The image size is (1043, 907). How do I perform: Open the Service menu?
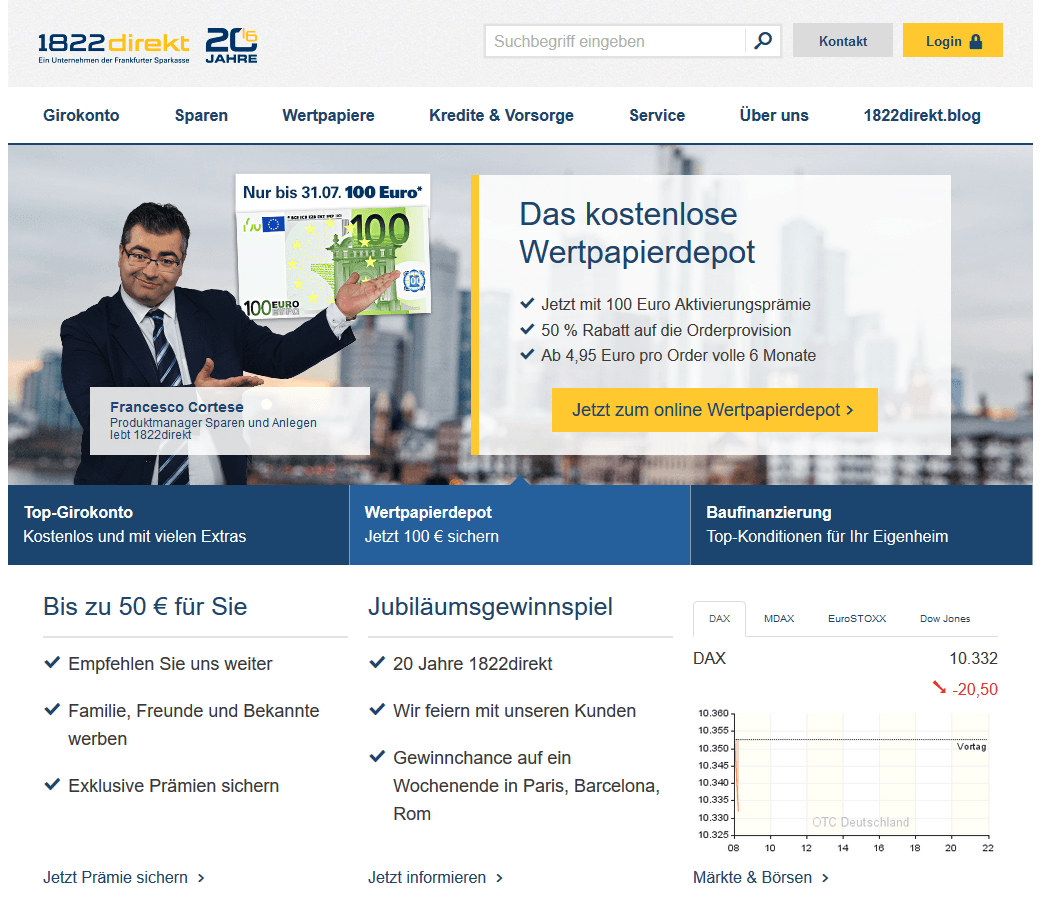click(657, 116)
